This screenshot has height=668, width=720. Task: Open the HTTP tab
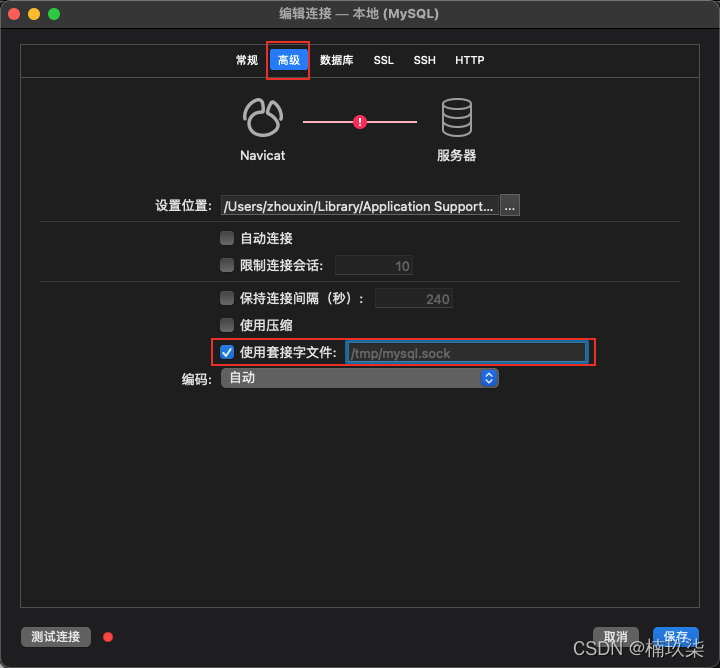pos(470,61)
